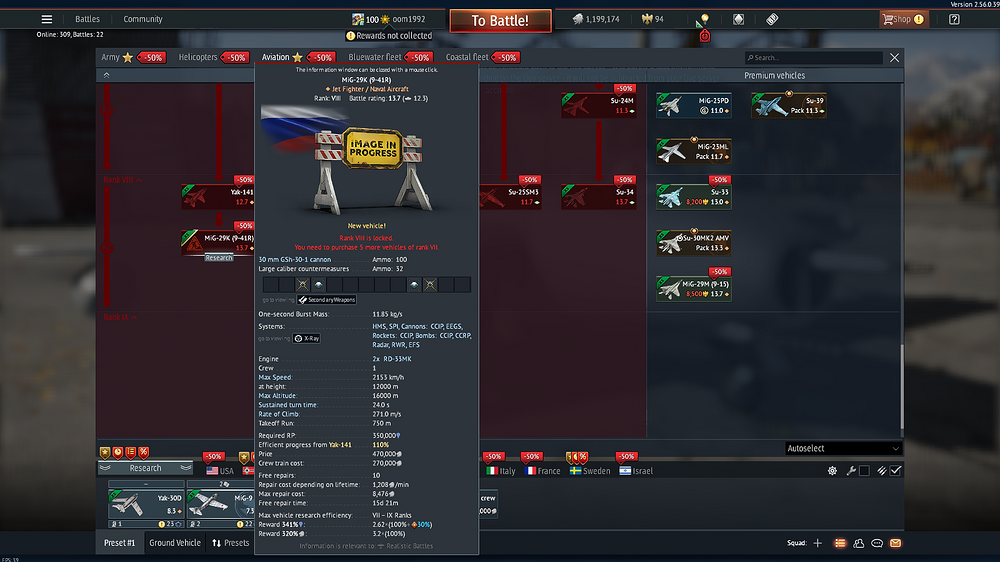Select the Su-24M vehicle card
1000x562 pixels.
[x=598, y=105]
